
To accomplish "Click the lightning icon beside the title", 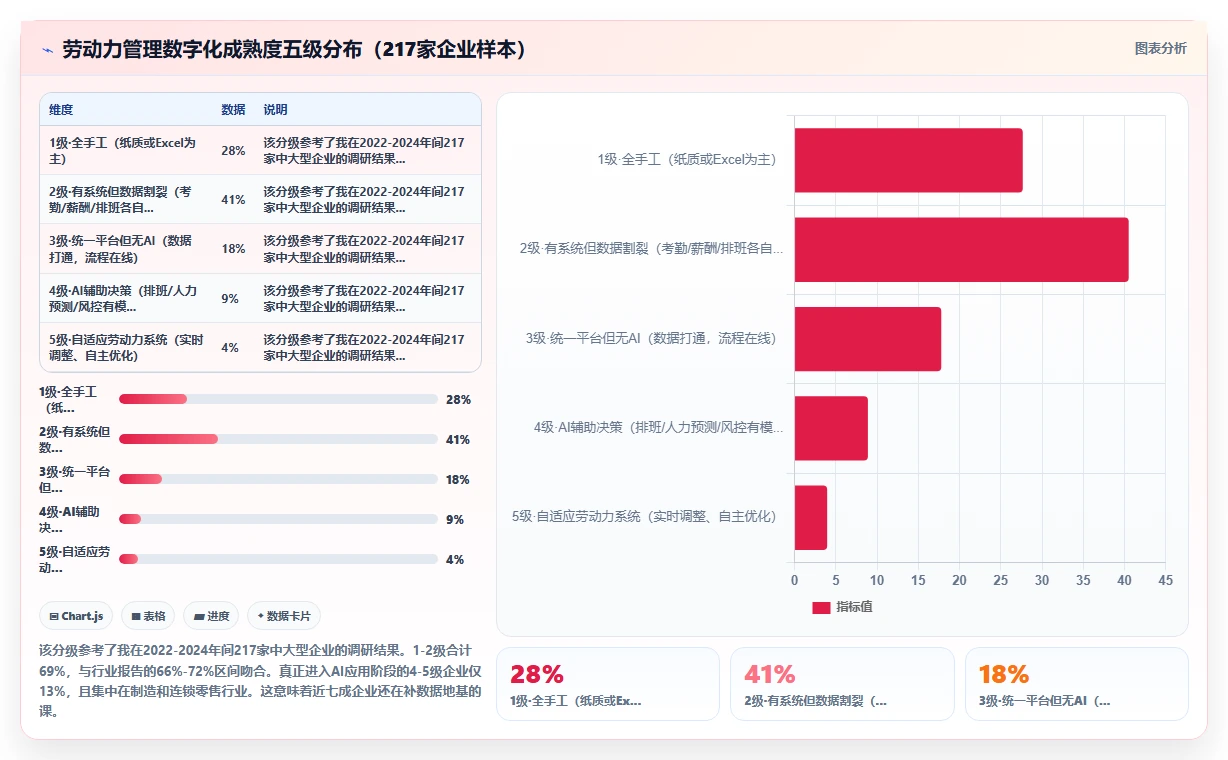I will pyautogui.click(x=47, y=50).
